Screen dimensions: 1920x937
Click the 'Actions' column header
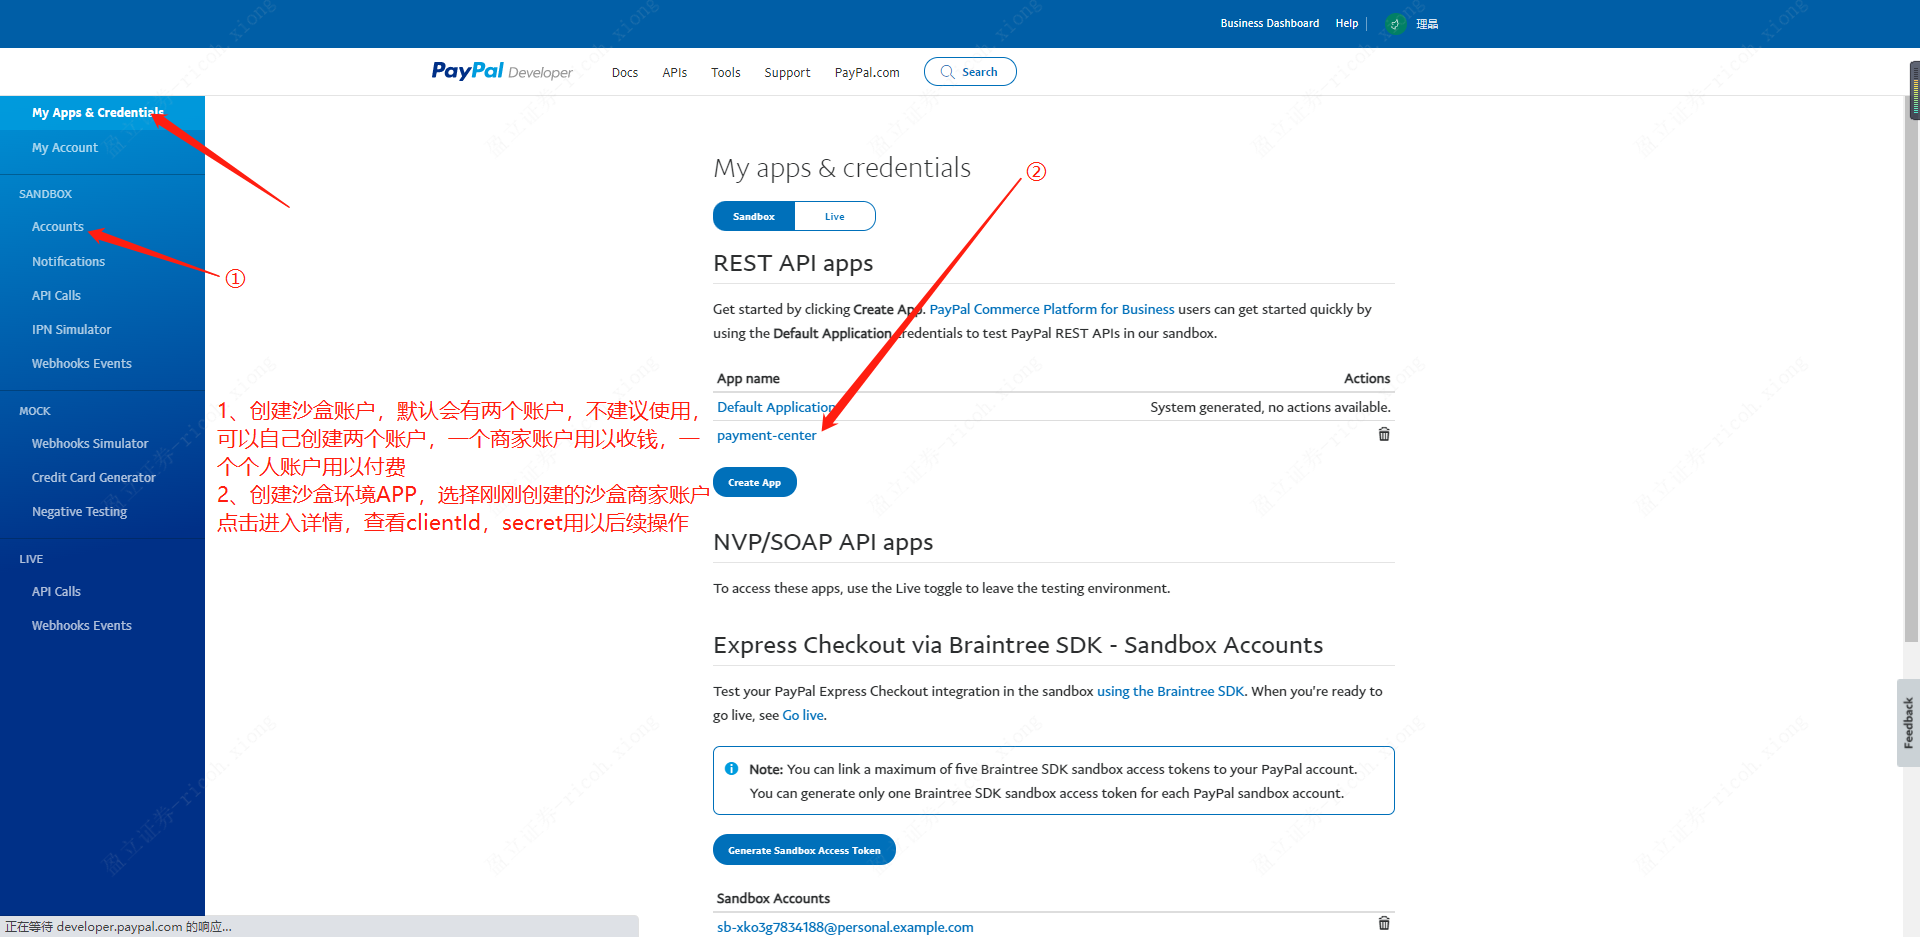[x=1367, y=378]
